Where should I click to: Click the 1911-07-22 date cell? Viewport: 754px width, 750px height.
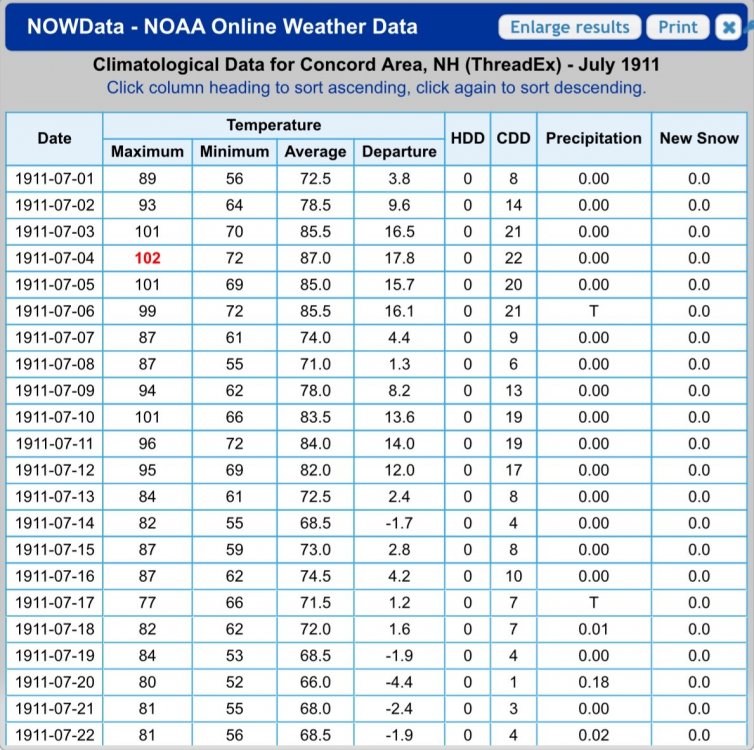click(x=54, y=735)
